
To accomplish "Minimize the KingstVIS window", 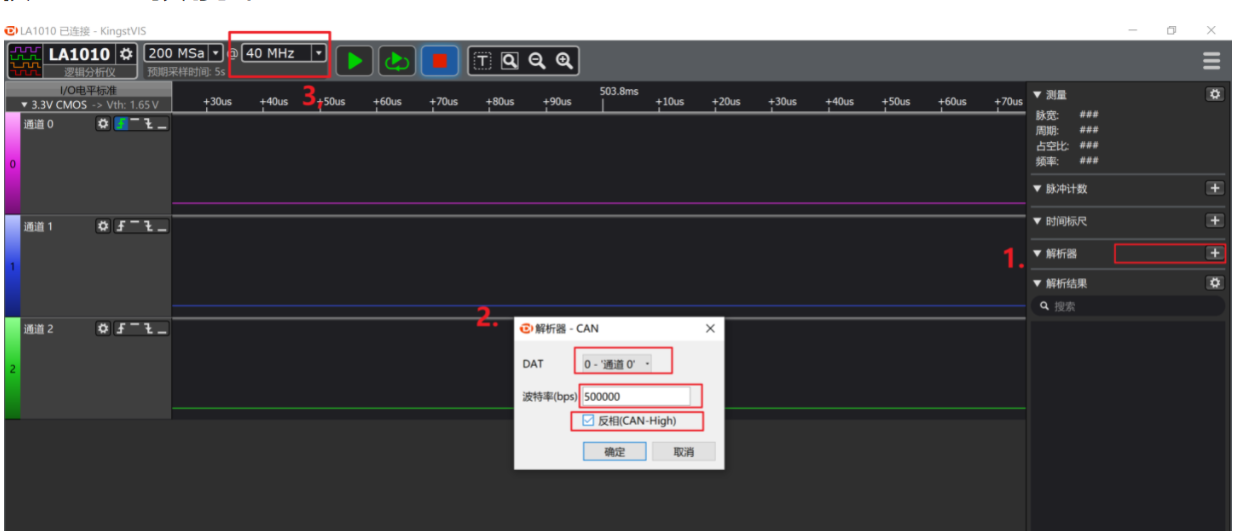I will 1133,30.
